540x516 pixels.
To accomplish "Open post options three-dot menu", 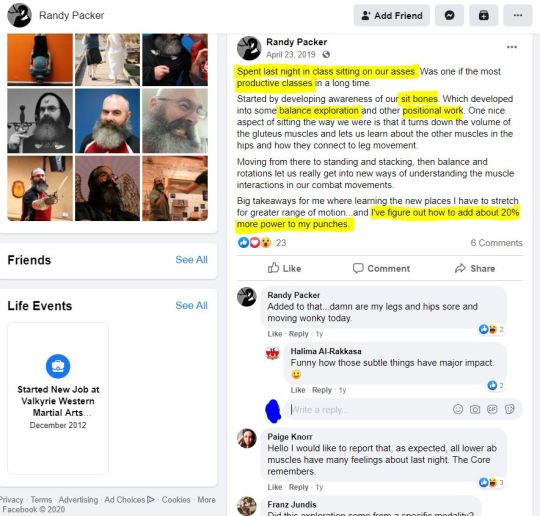I will click(511, 47).
